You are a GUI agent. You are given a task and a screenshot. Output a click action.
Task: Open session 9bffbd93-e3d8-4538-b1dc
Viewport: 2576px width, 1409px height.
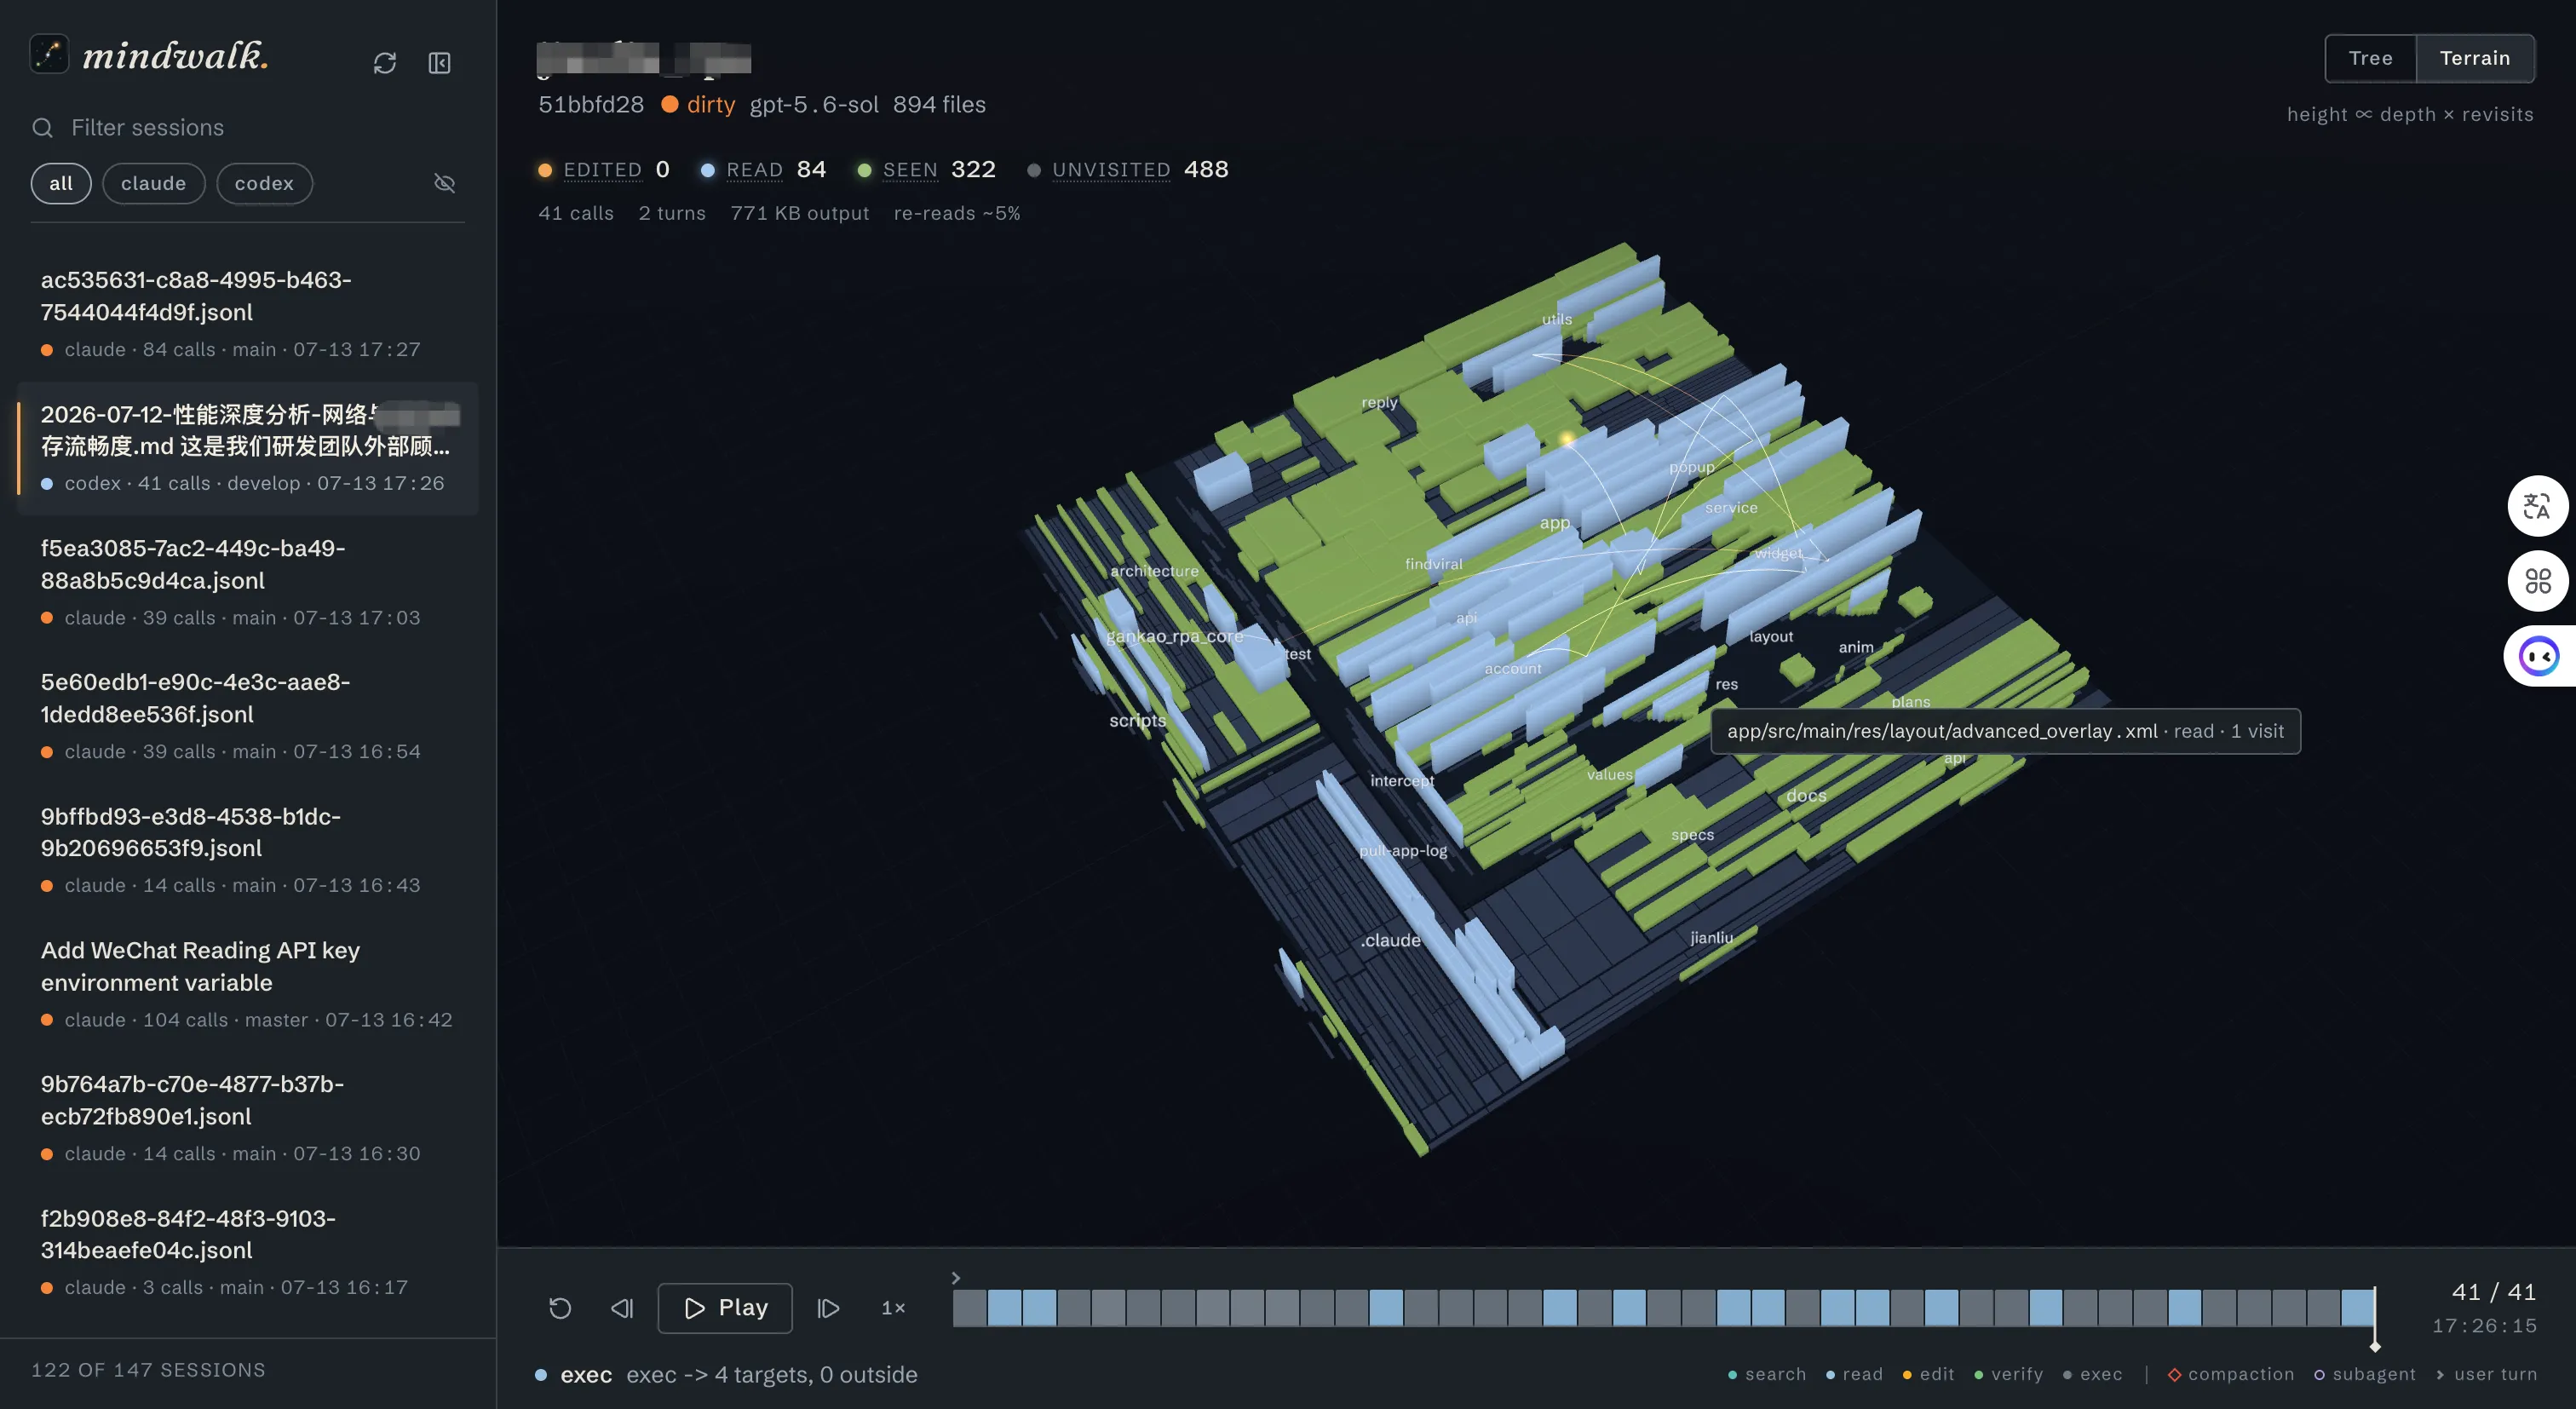248,850
